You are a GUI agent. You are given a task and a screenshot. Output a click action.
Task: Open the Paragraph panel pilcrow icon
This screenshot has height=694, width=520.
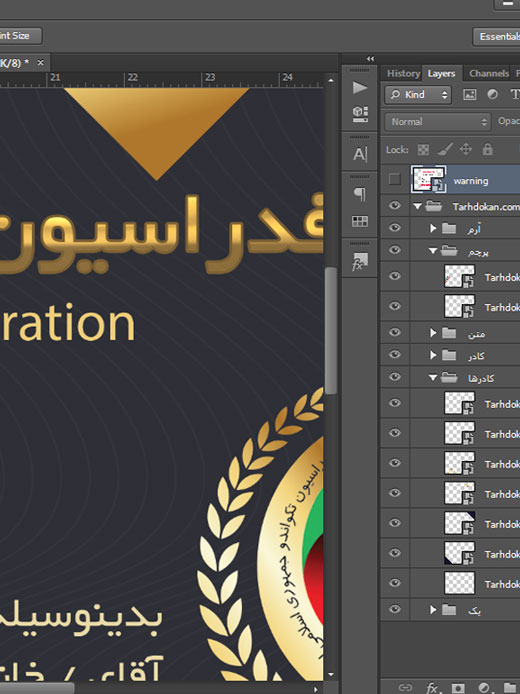click(360, 194)
